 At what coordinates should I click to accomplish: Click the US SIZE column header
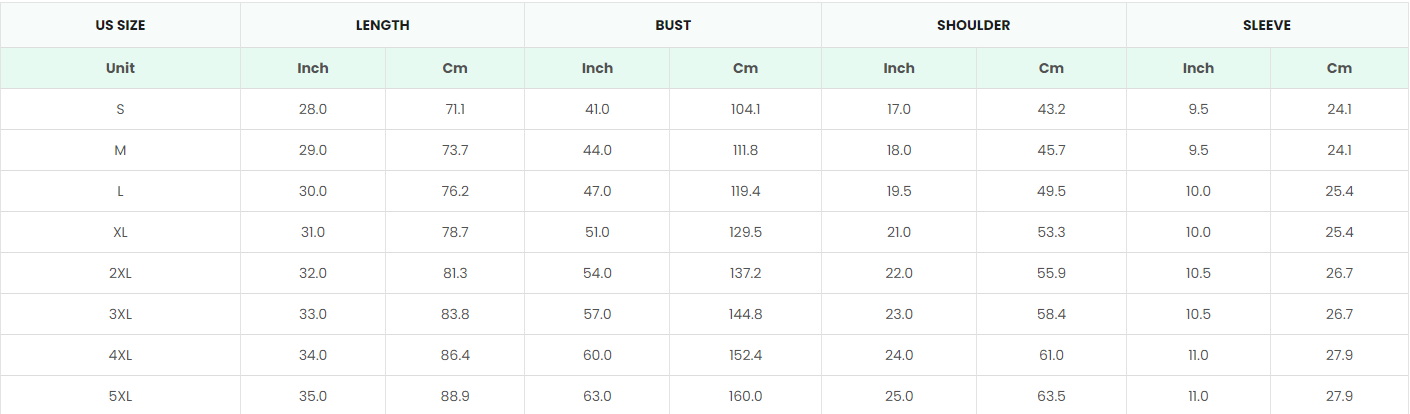click(x=120, y=25)
